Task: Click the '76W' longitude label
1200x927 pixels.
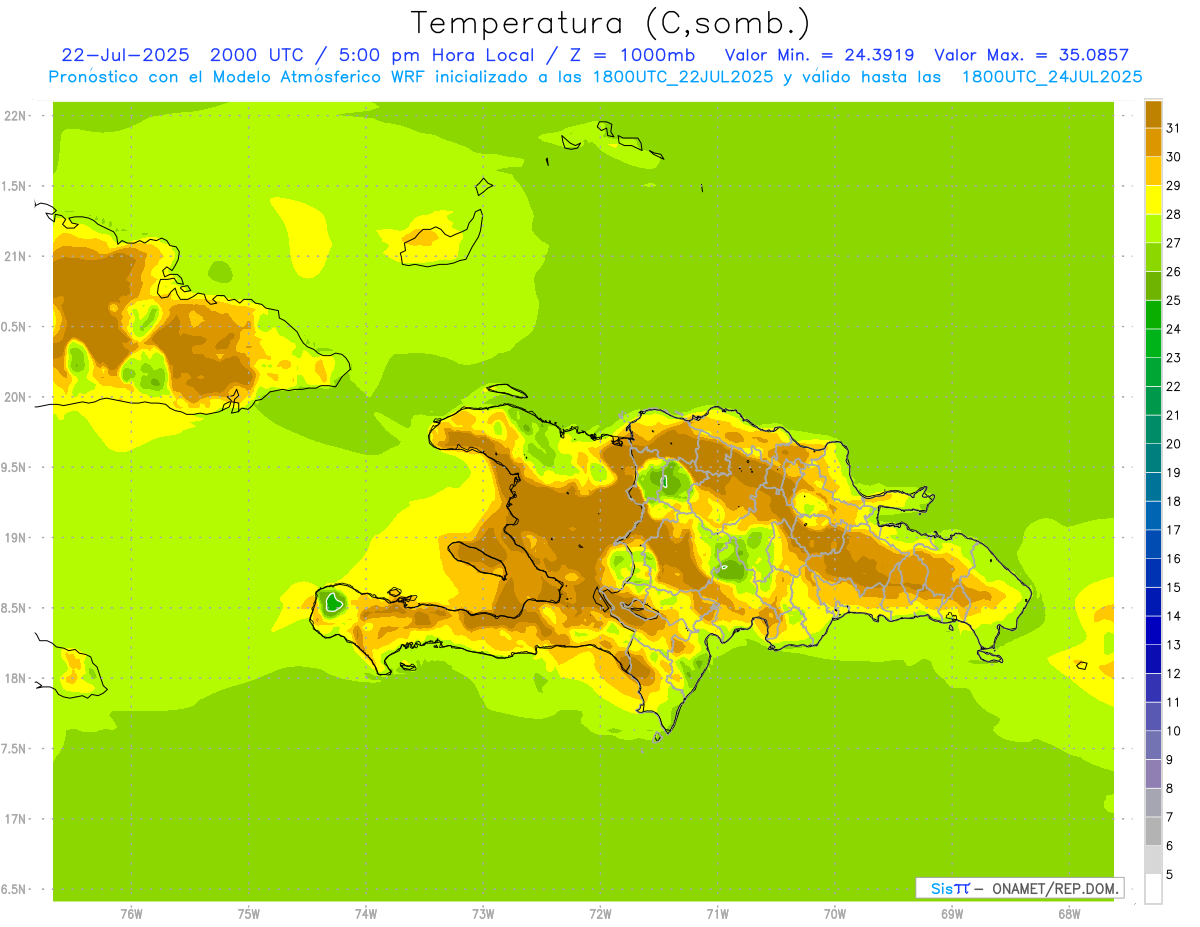Action: 131,914
